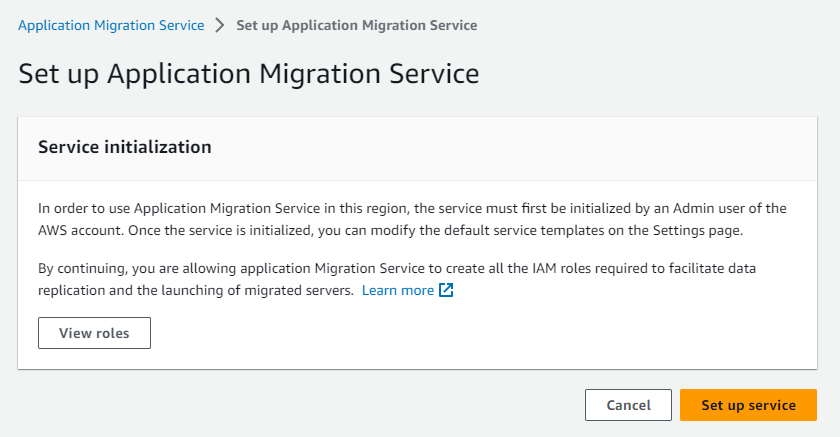Viewport: 840px width, 437px height.
Task: Click the external link icon beside Learn more
Action: [447, 291]
